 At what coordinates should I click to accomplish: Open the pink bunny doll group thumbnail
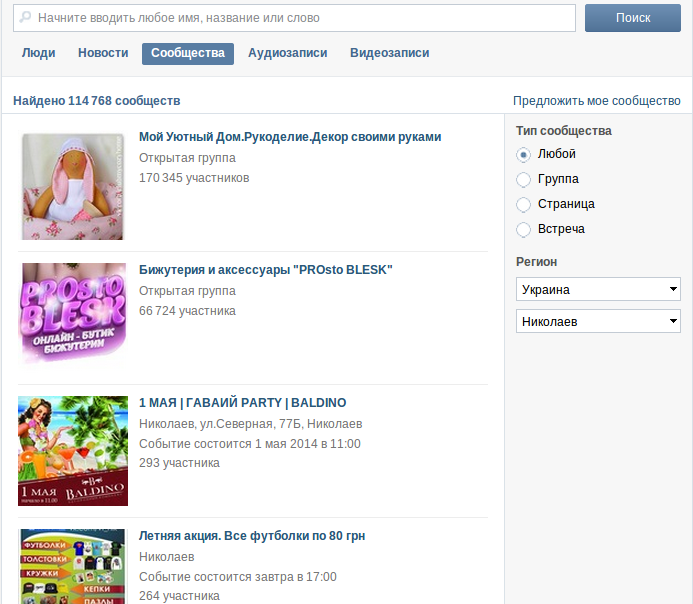(x=73, y=186)
